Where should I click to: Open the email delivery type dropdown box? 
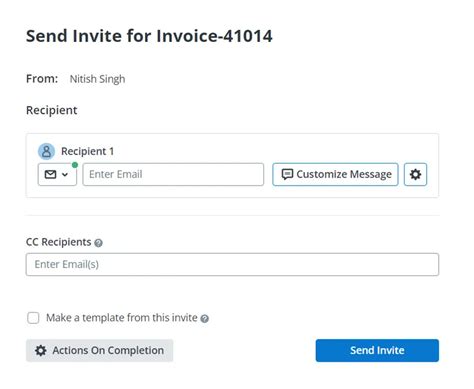(x=57, y=174)
